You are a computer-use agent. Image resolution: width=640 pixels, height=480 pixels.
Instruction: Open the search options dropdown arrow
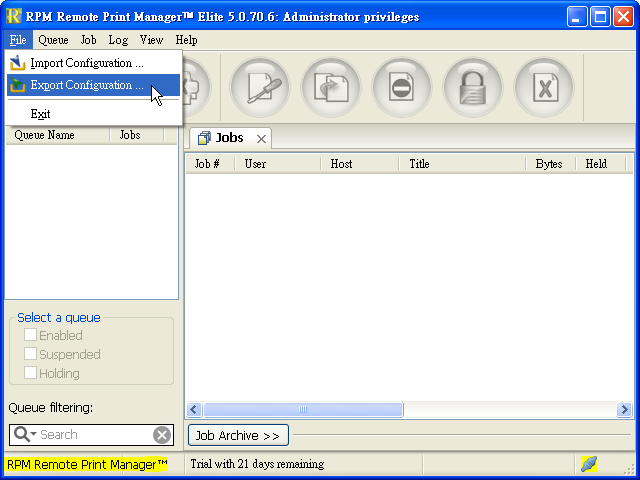(x=33, y=433)
